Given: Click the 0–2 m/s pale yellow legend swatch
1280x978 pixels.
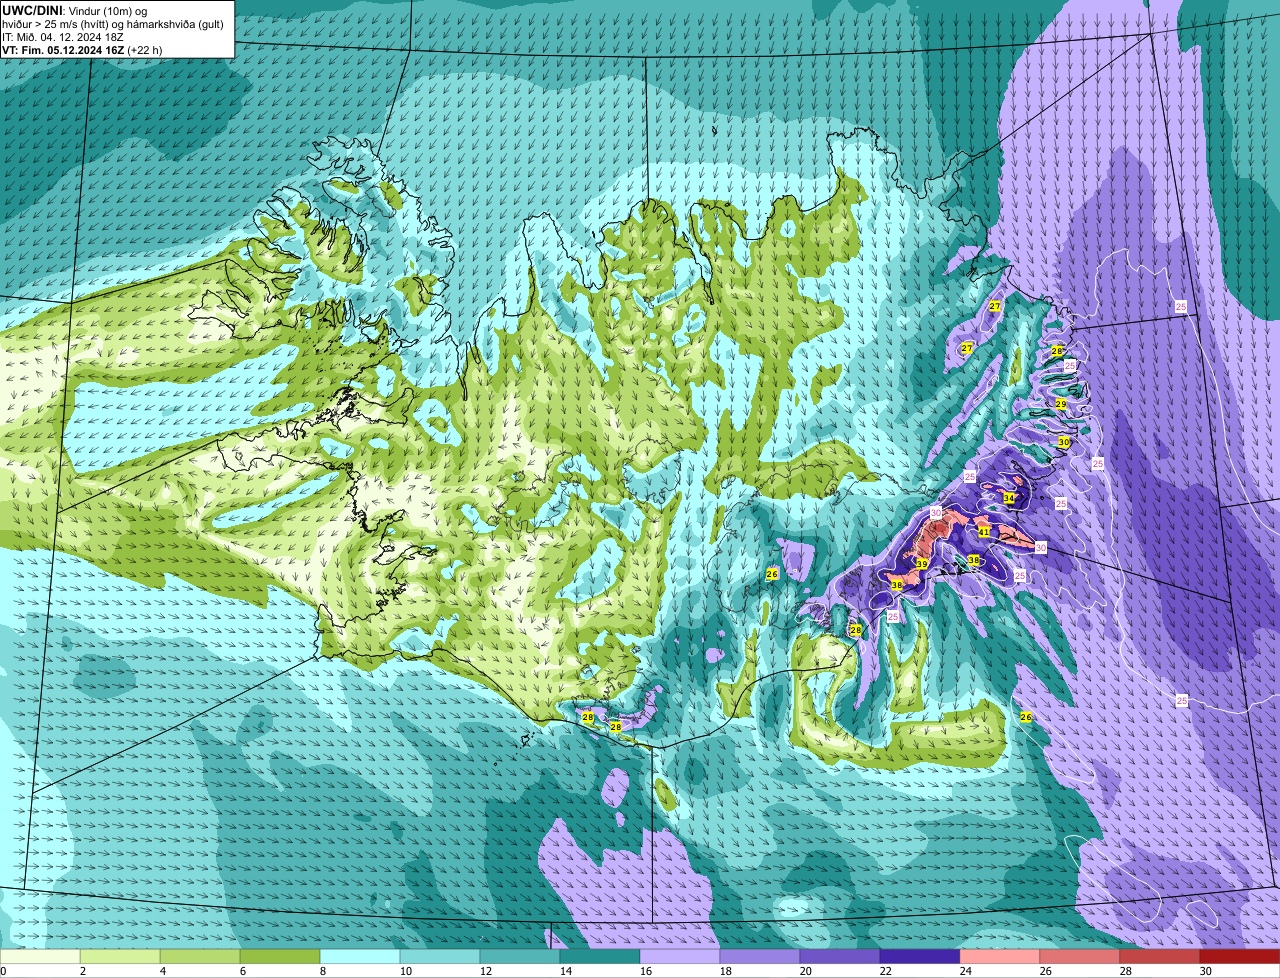Looking at the screenshot, I should click(40, 956).
